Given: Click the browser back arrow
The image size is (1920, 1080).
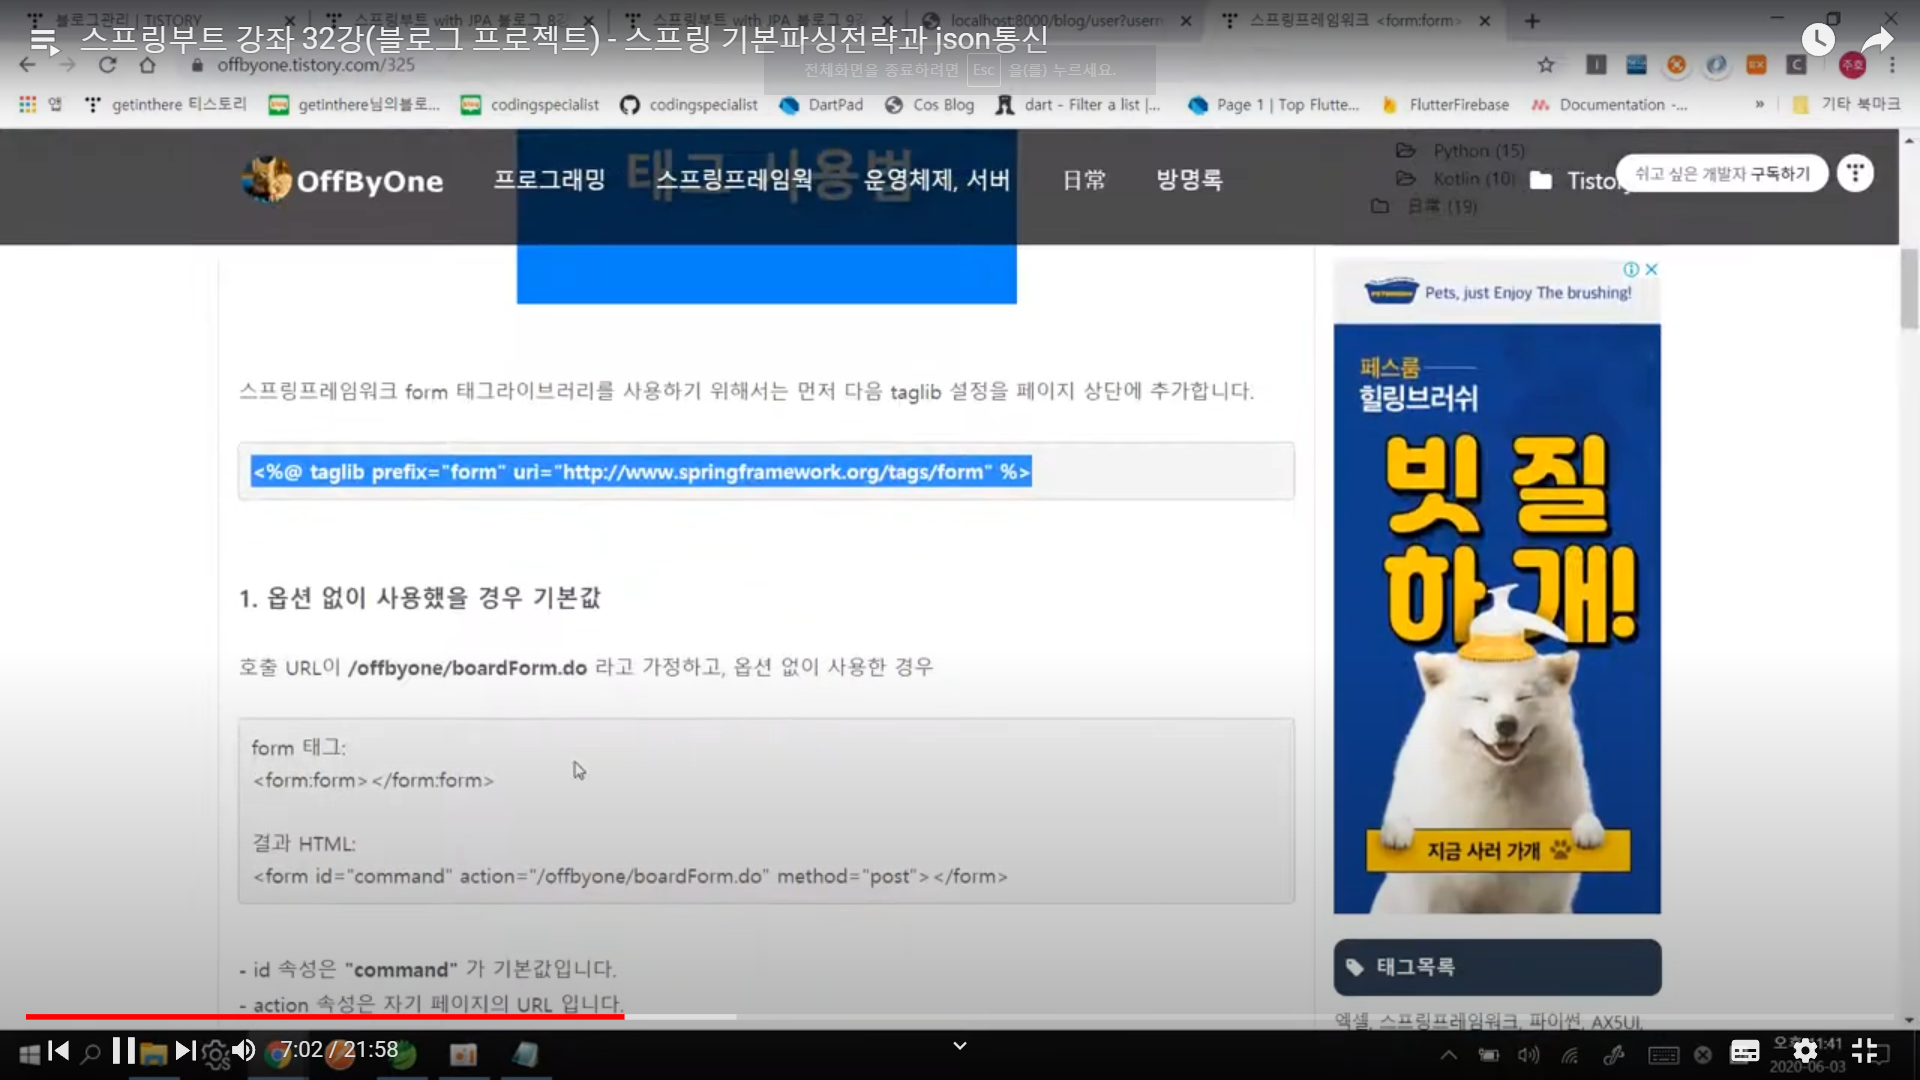Looking at the screenshot, I should click(27, 65).
